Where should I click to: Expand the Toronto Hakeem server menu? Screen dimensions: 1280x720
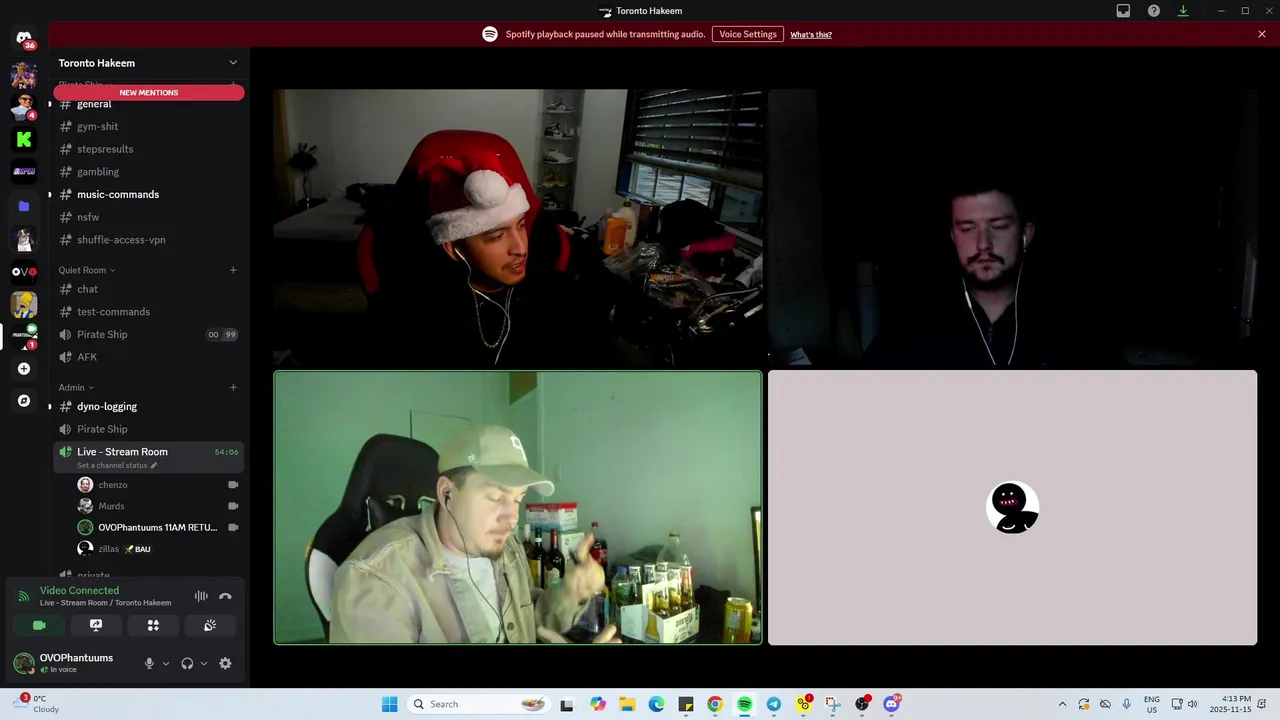[x=233, y=63]
